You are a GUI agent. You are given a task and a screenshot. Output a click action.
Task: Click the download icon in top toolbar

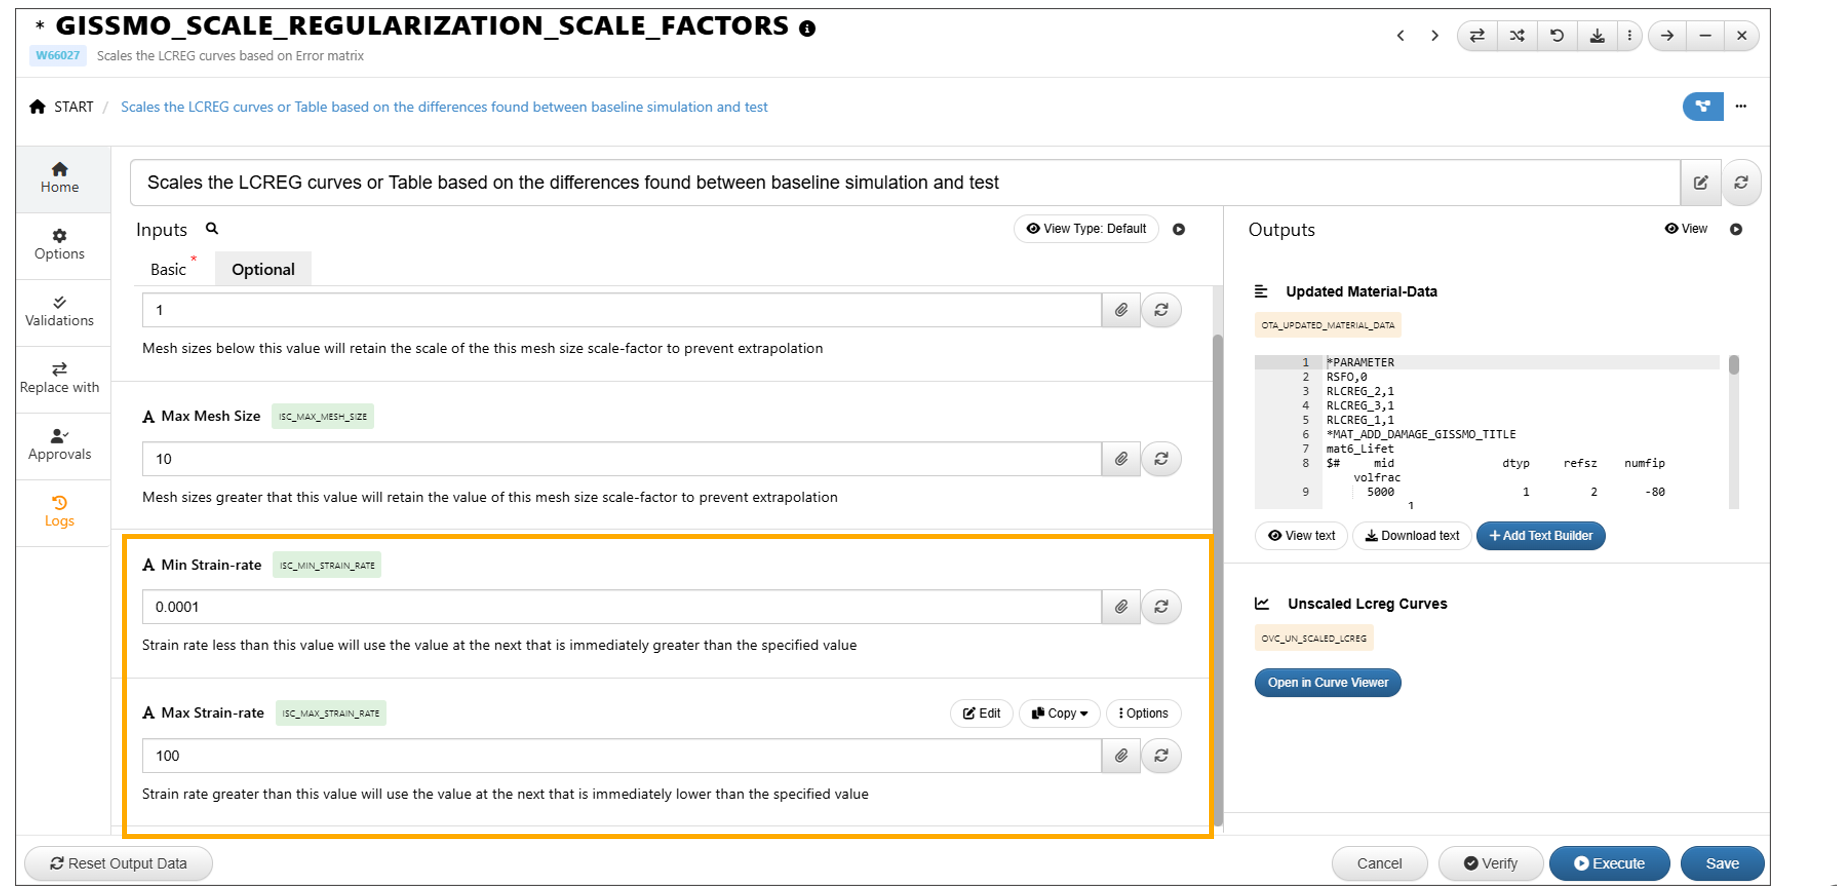1597,36
